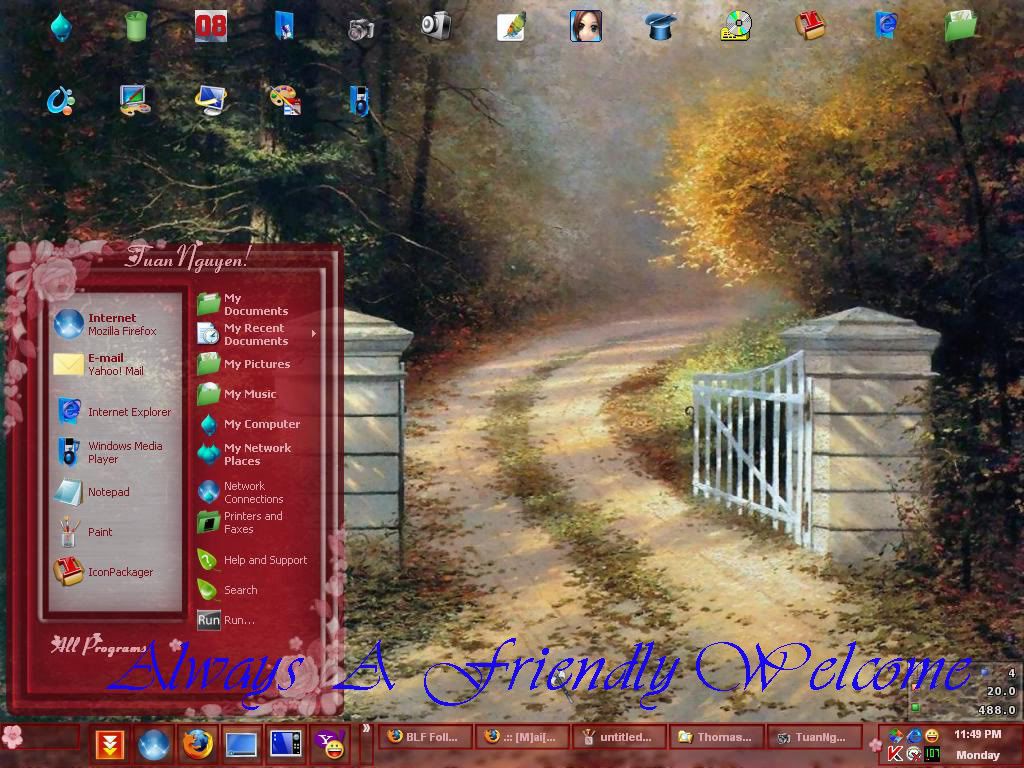
Task: Launch the orange download-arrows quick launch icon
Action: [x=109, y=744]
